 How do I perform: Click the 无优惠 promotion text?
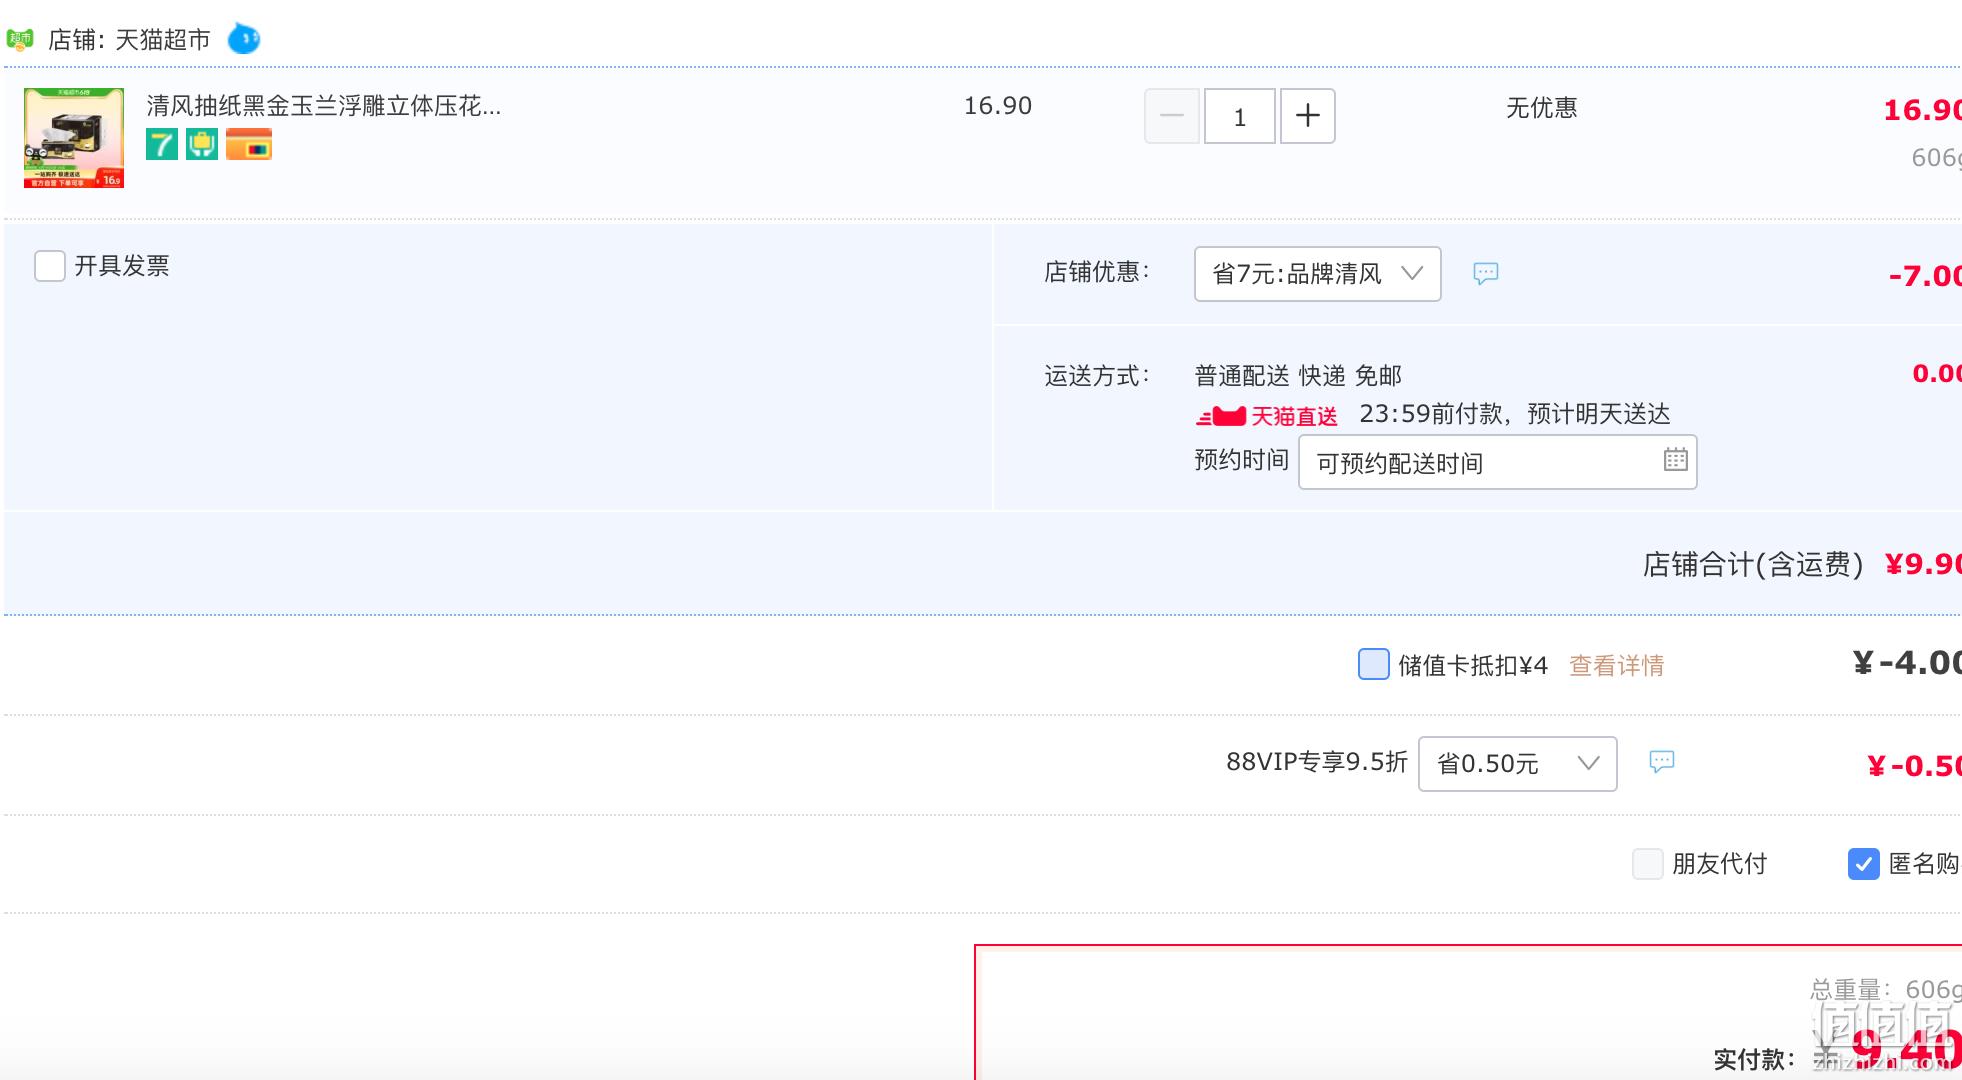pyautogui.click(x=1542, y=108)
